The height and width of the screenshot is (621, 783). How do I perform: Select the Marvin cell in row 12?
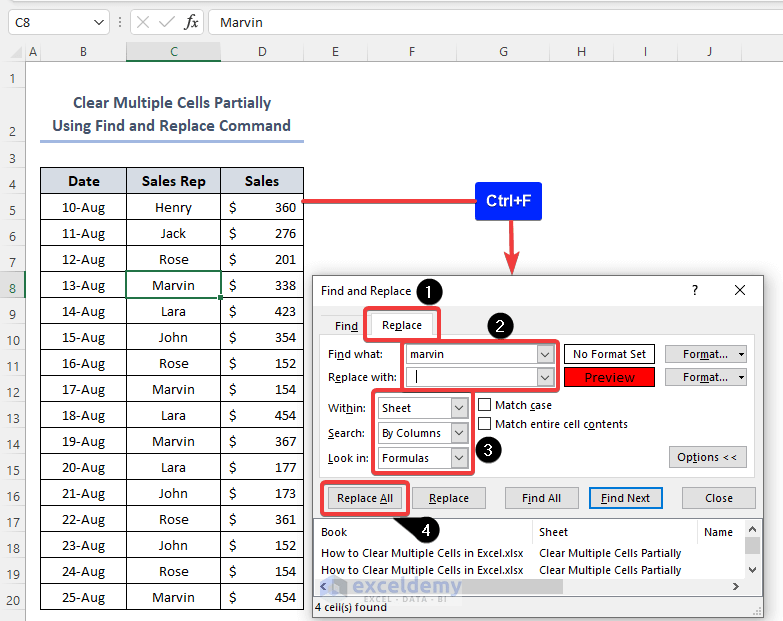173,389
